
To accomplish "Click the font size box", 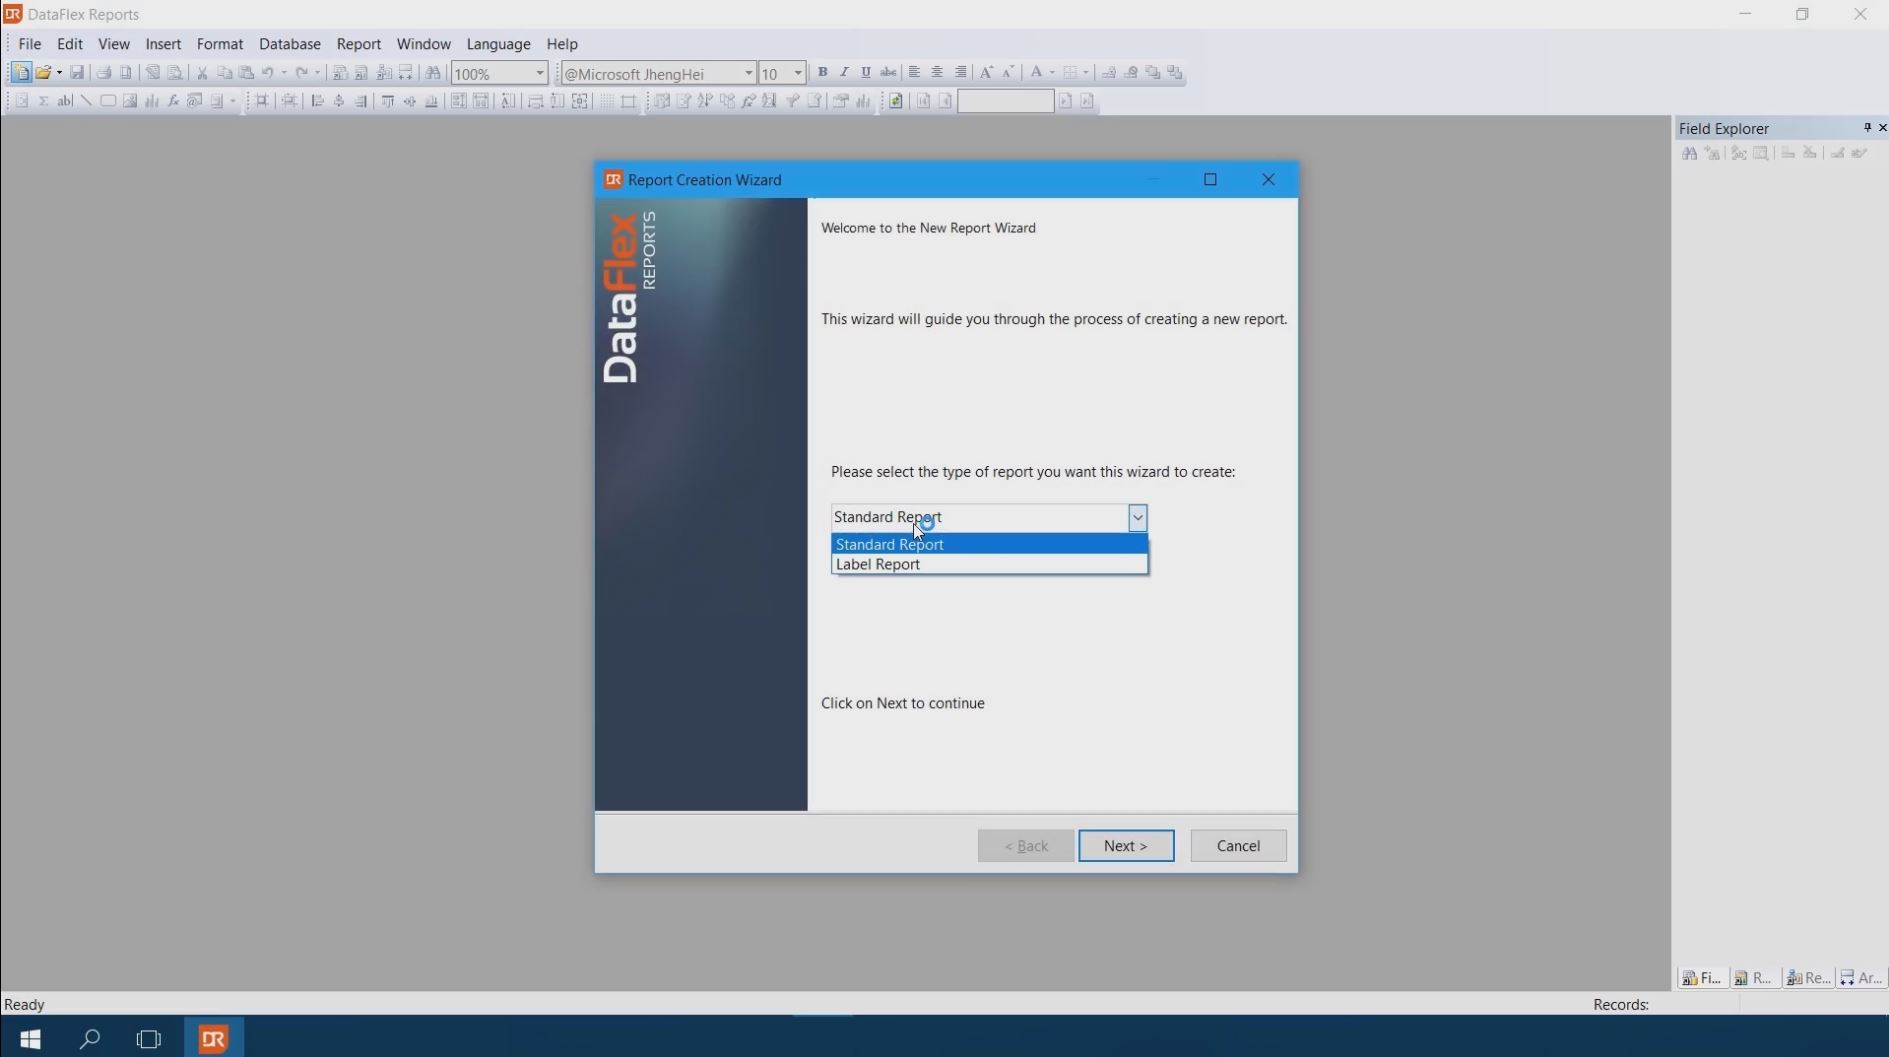I will (x=774, y=73).
